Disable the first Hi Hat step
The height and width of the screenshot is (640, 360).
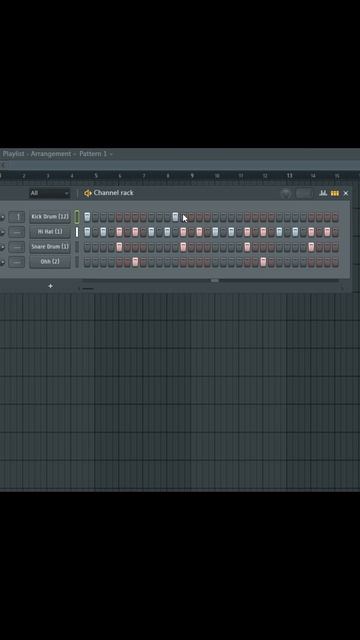coord(87,232)
